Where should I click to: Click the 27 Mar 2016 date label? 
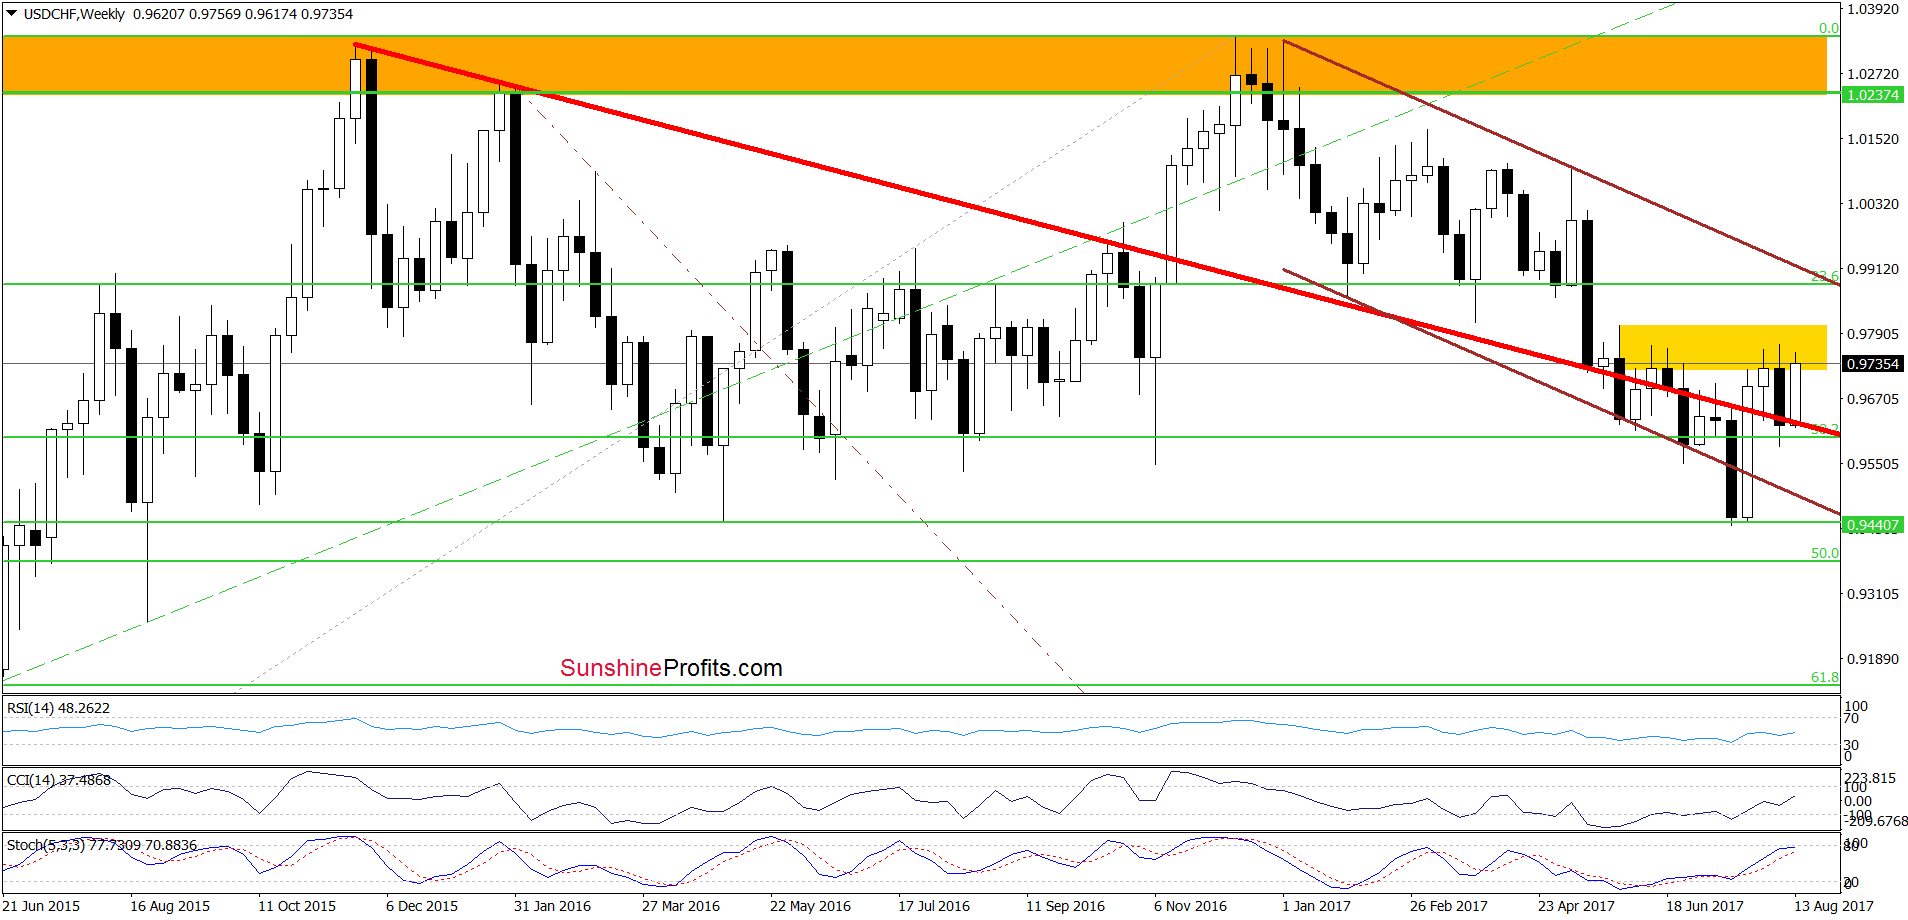click(x=681, y=906)
